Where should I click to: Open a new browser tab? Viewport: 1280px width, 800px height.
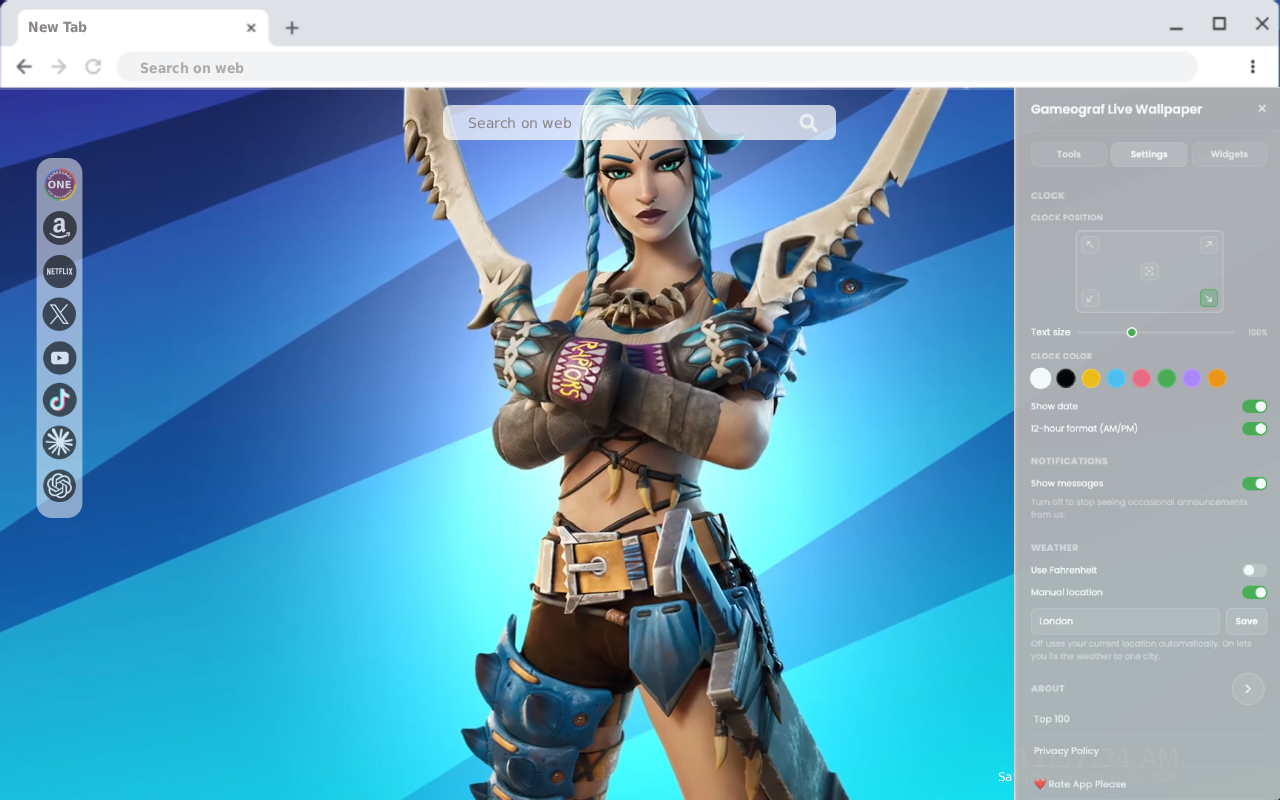pyautogui.click(x=291, y=28)
